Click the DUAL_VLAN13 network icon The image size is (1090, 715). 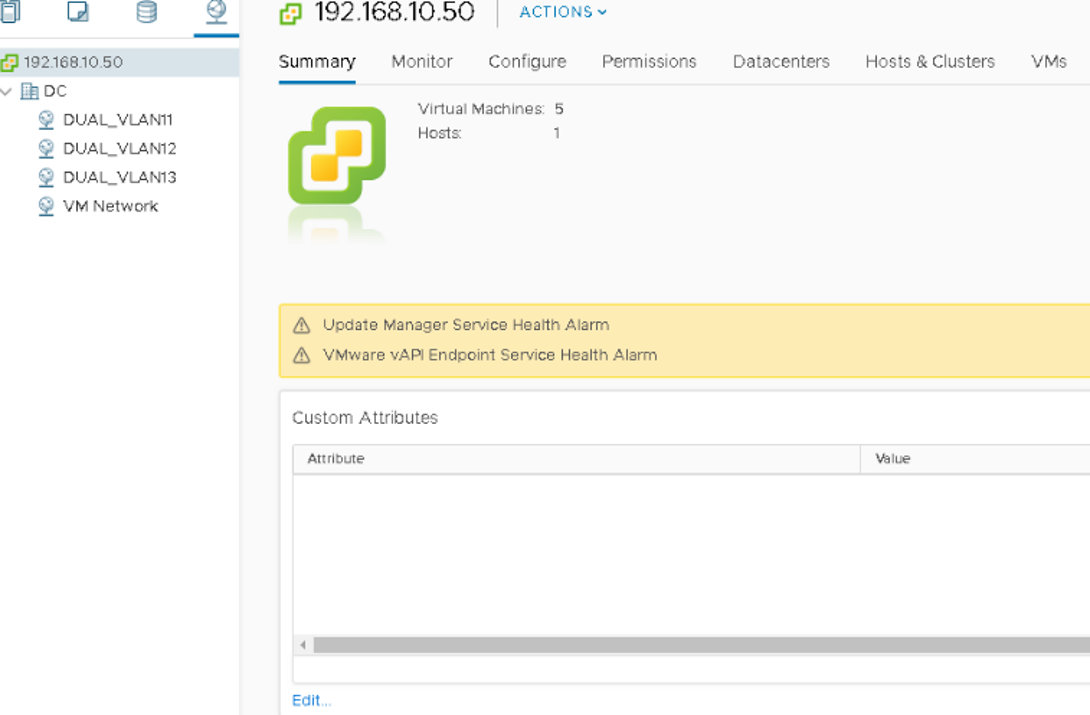click(x=46, y=178)
